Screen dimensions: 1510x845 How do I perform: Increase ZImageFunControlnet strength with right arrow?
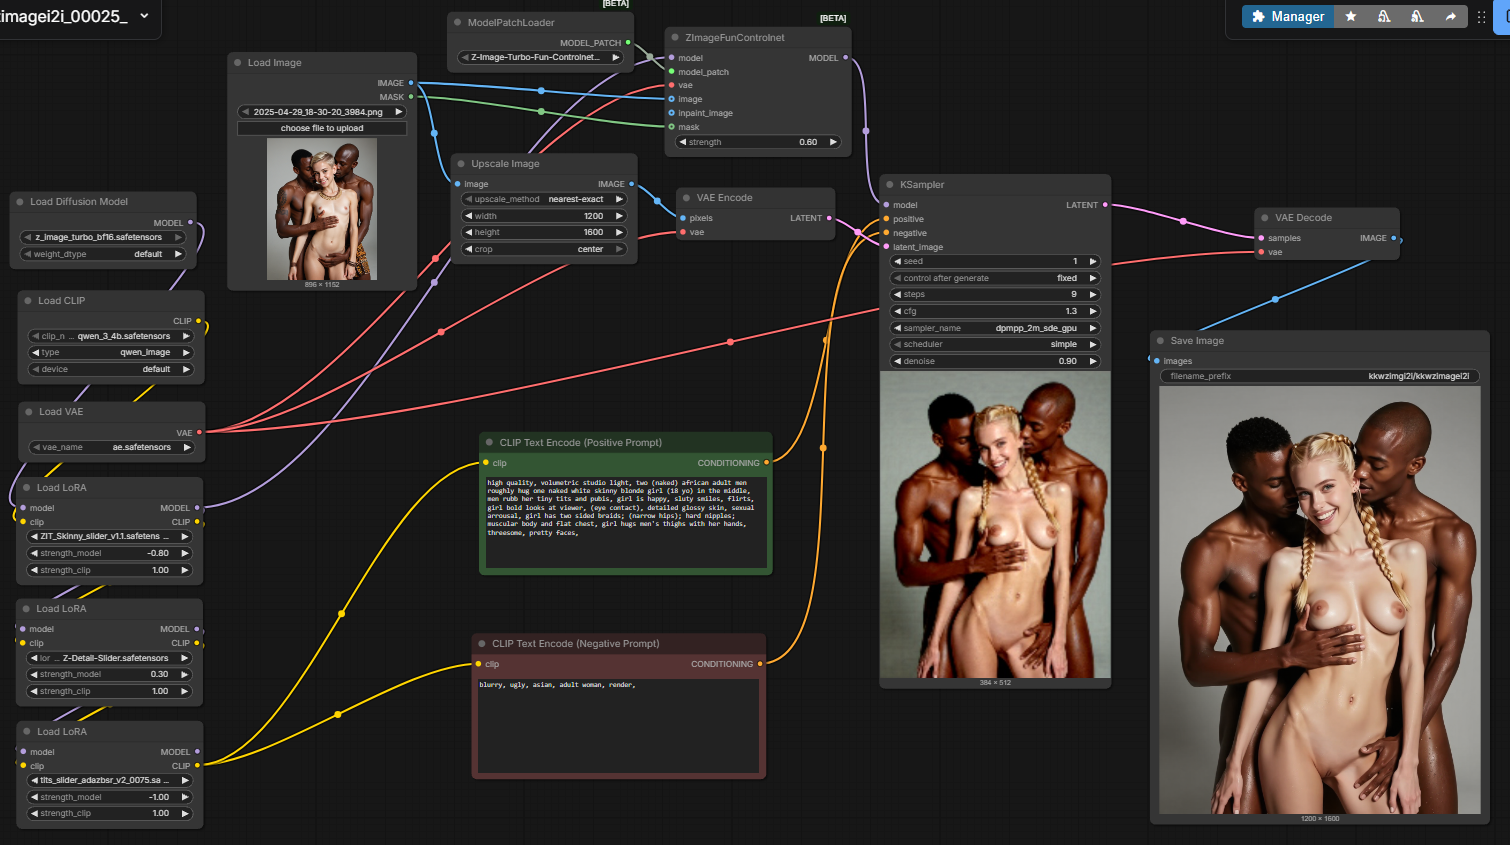(x=833, y=142)
